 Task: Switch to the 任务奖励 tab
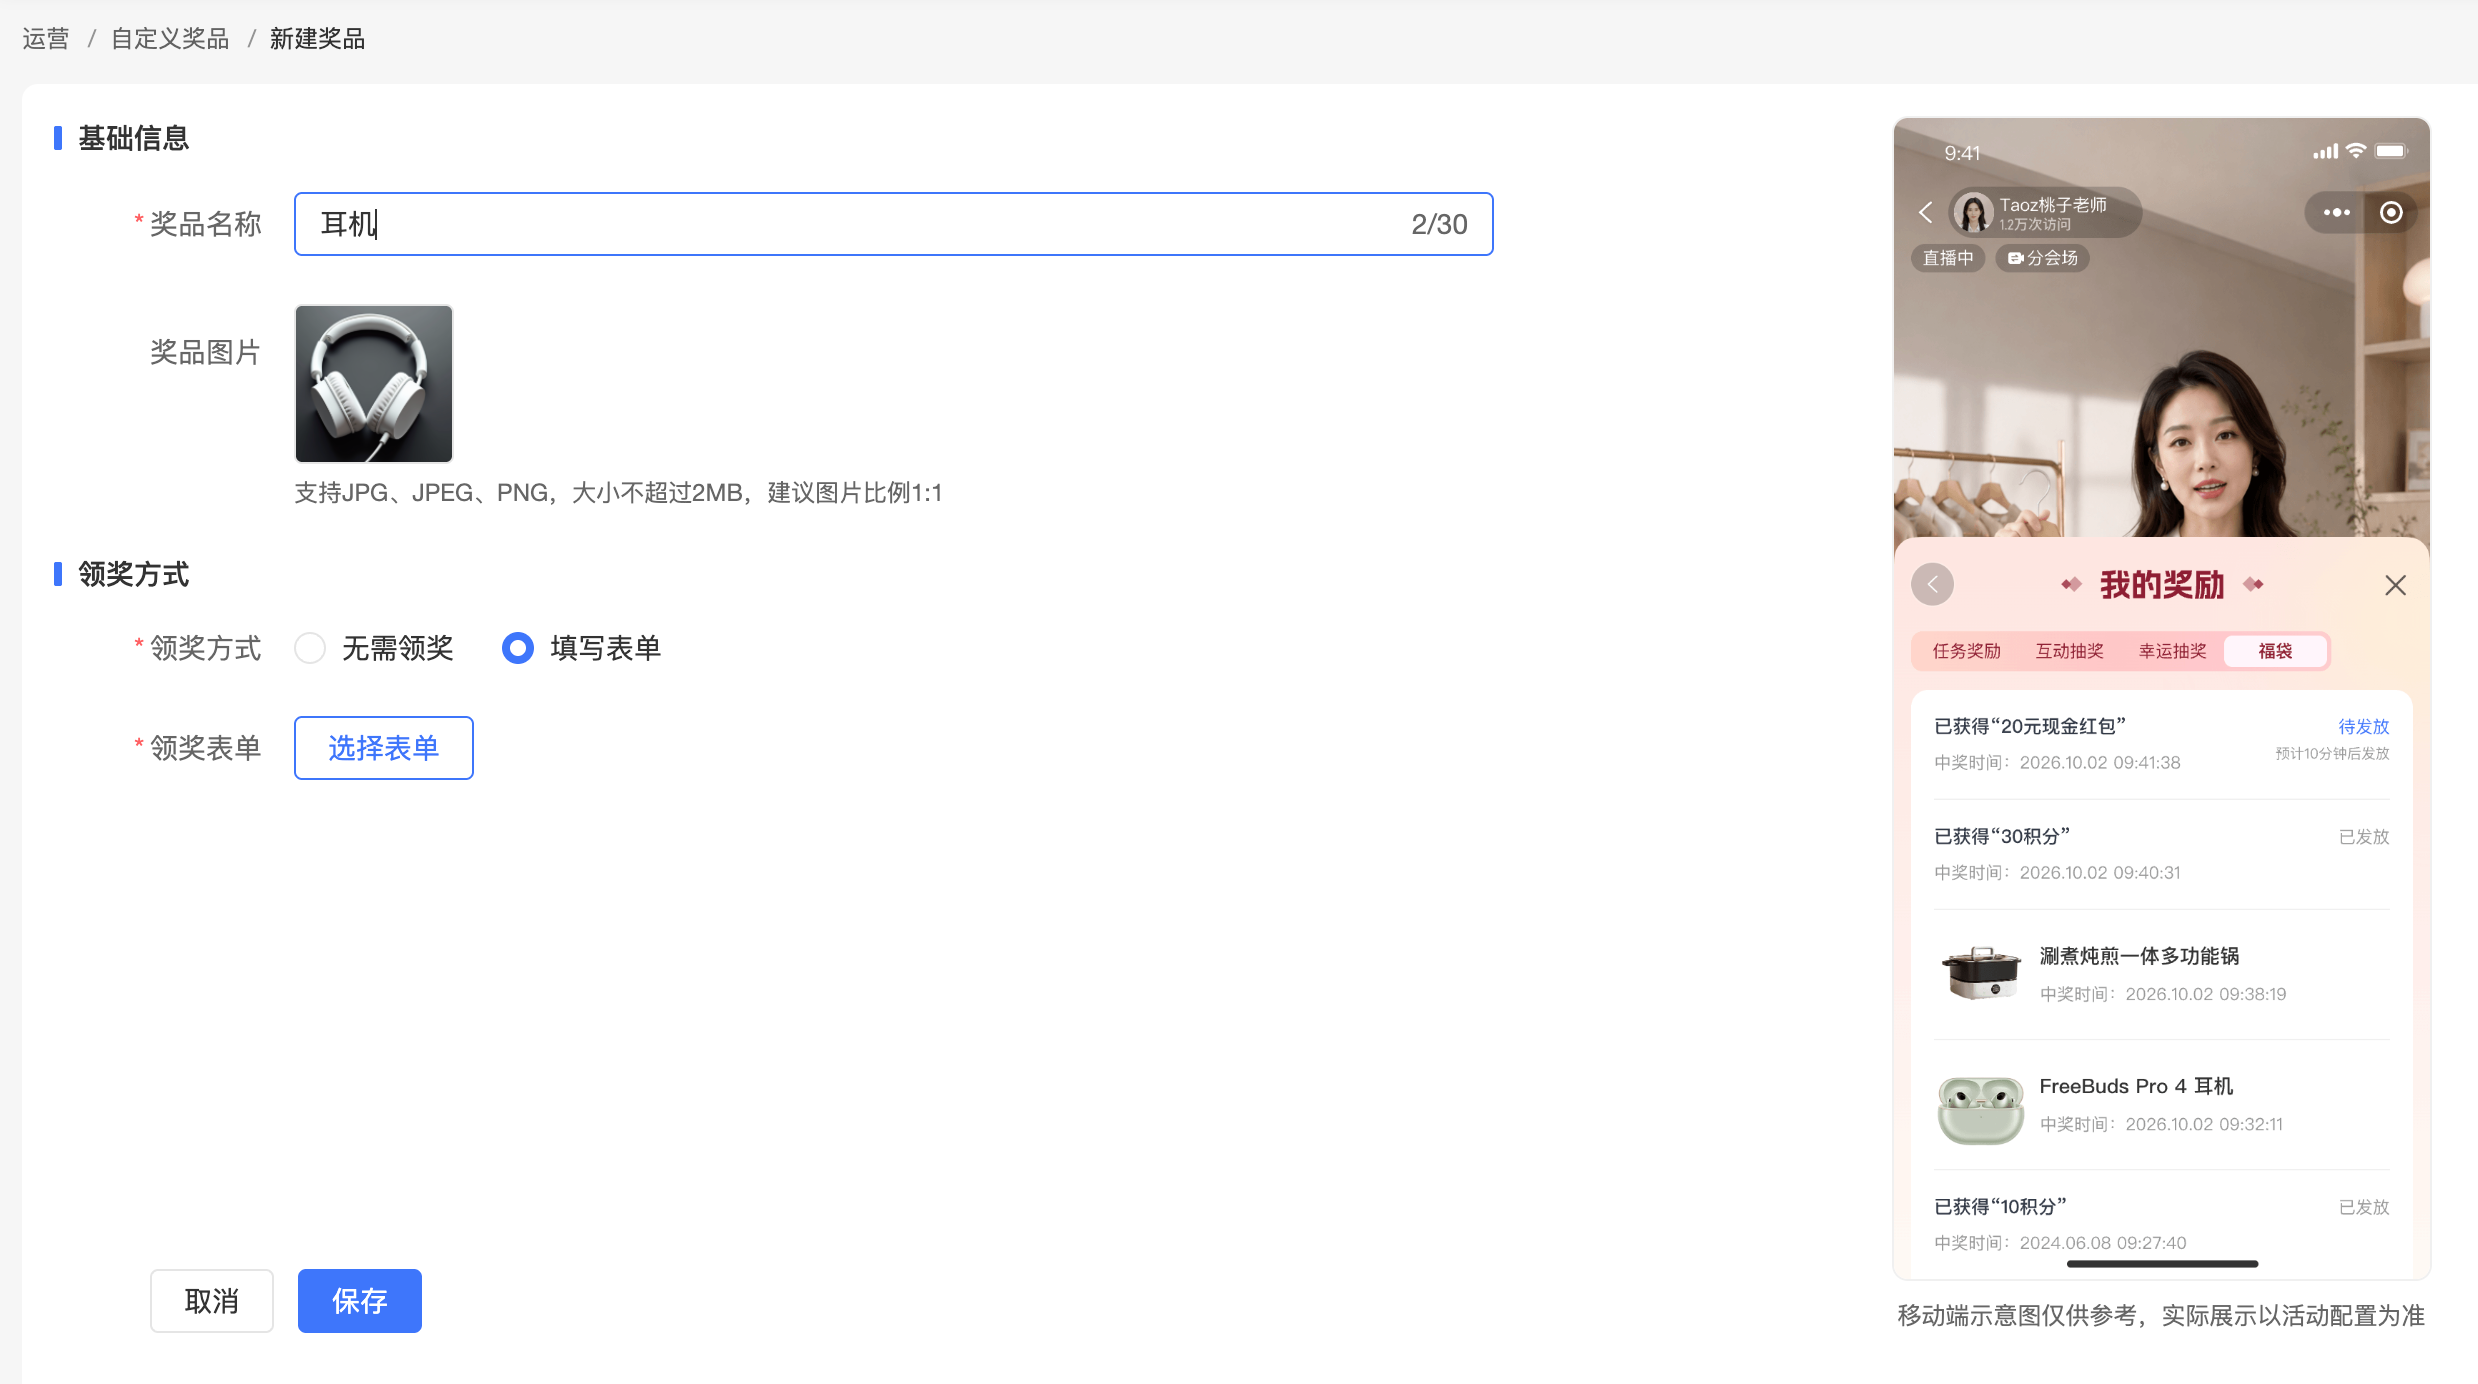click(x=1966, y=651)
